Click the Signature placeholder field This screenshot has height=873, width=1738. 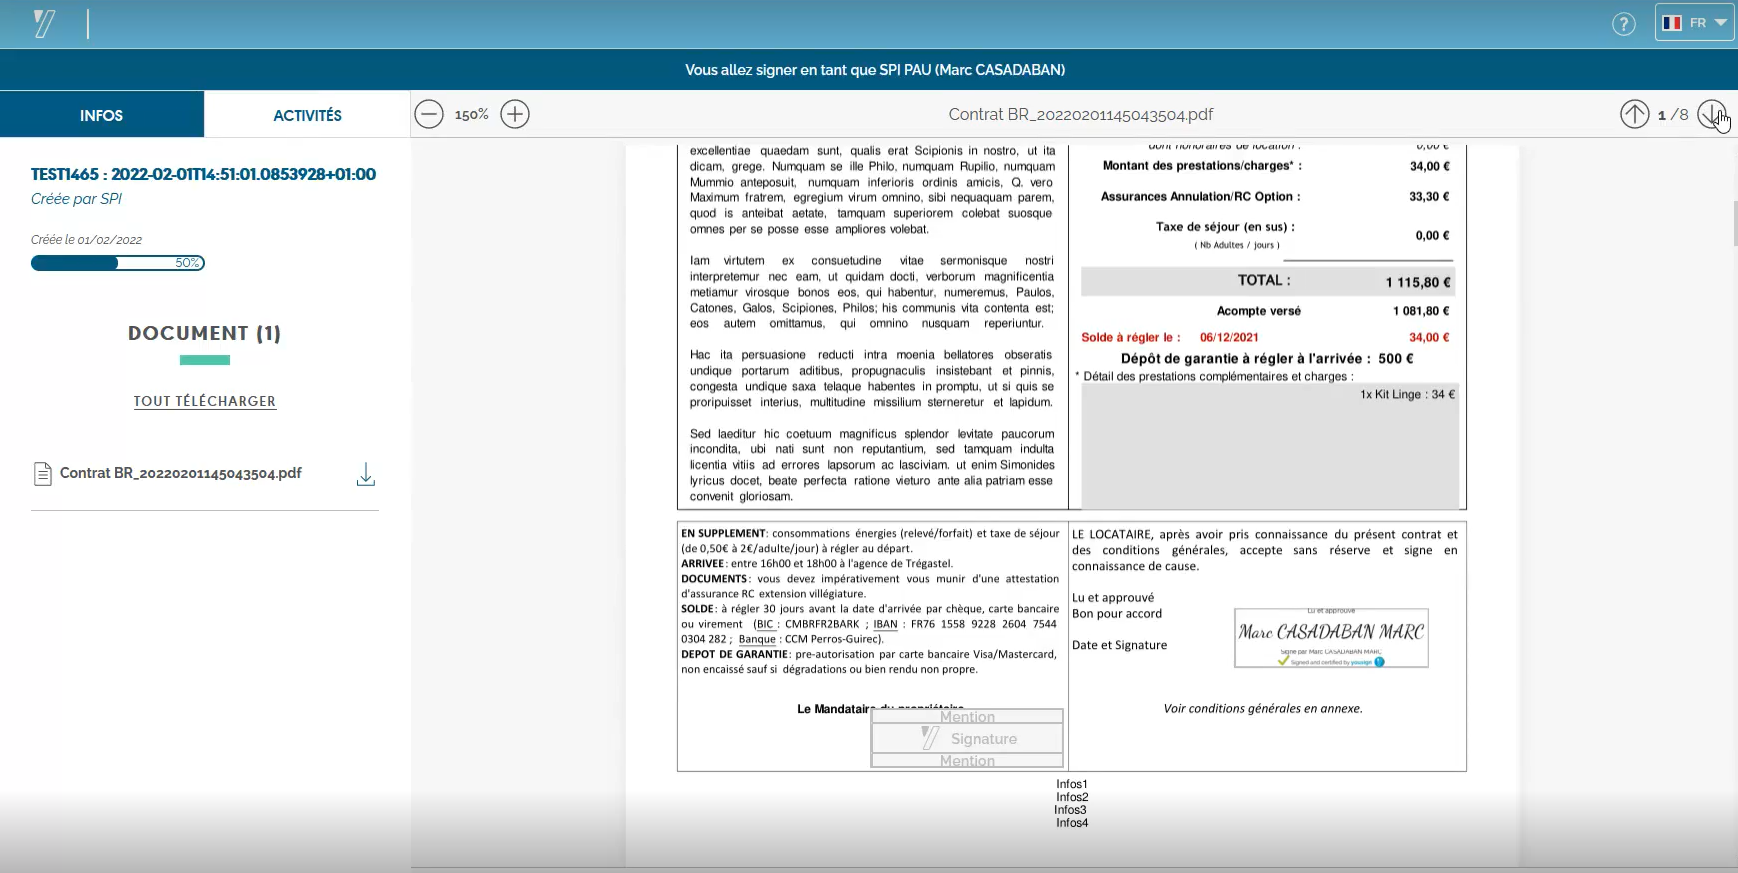[967, 738]
